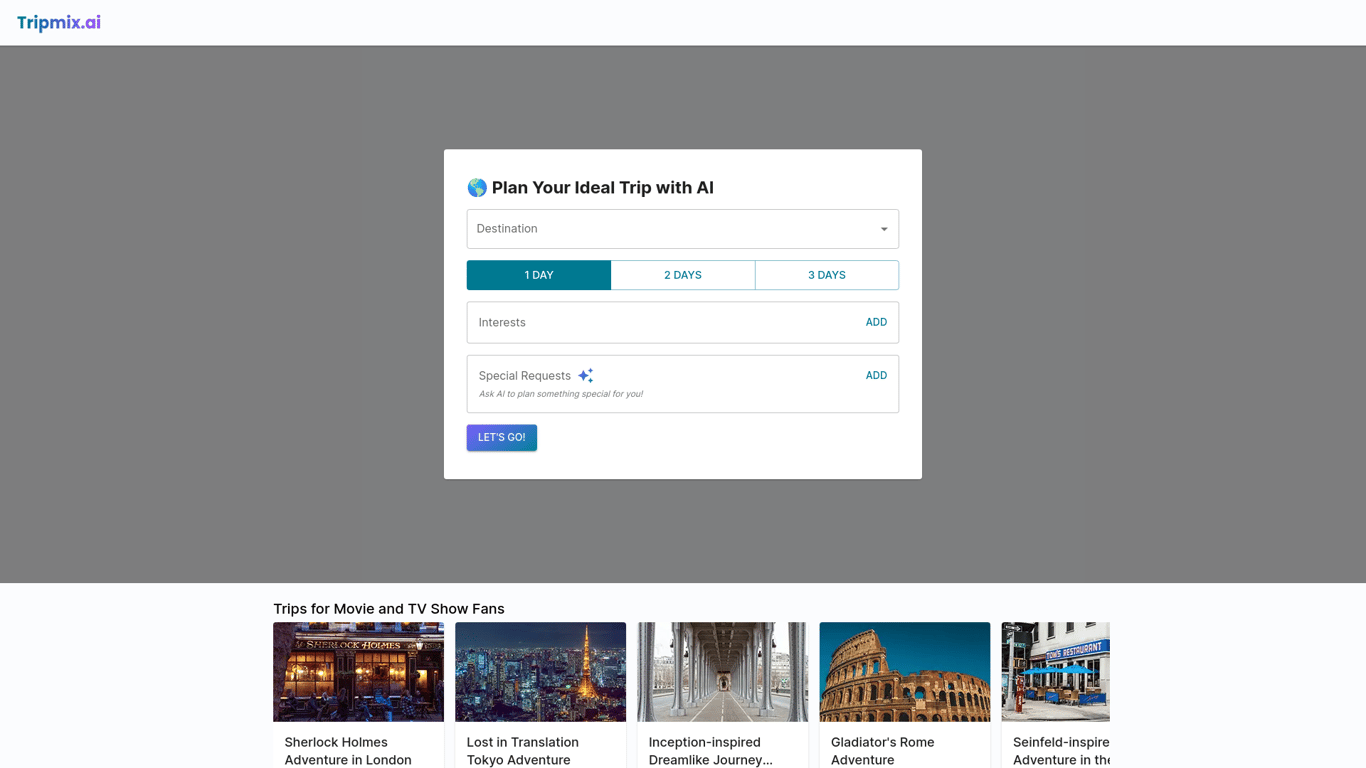The image size is (1366, 768).
Task: Click the Plan Your Ideal Trip with AI heading
Action: point(603,188)
